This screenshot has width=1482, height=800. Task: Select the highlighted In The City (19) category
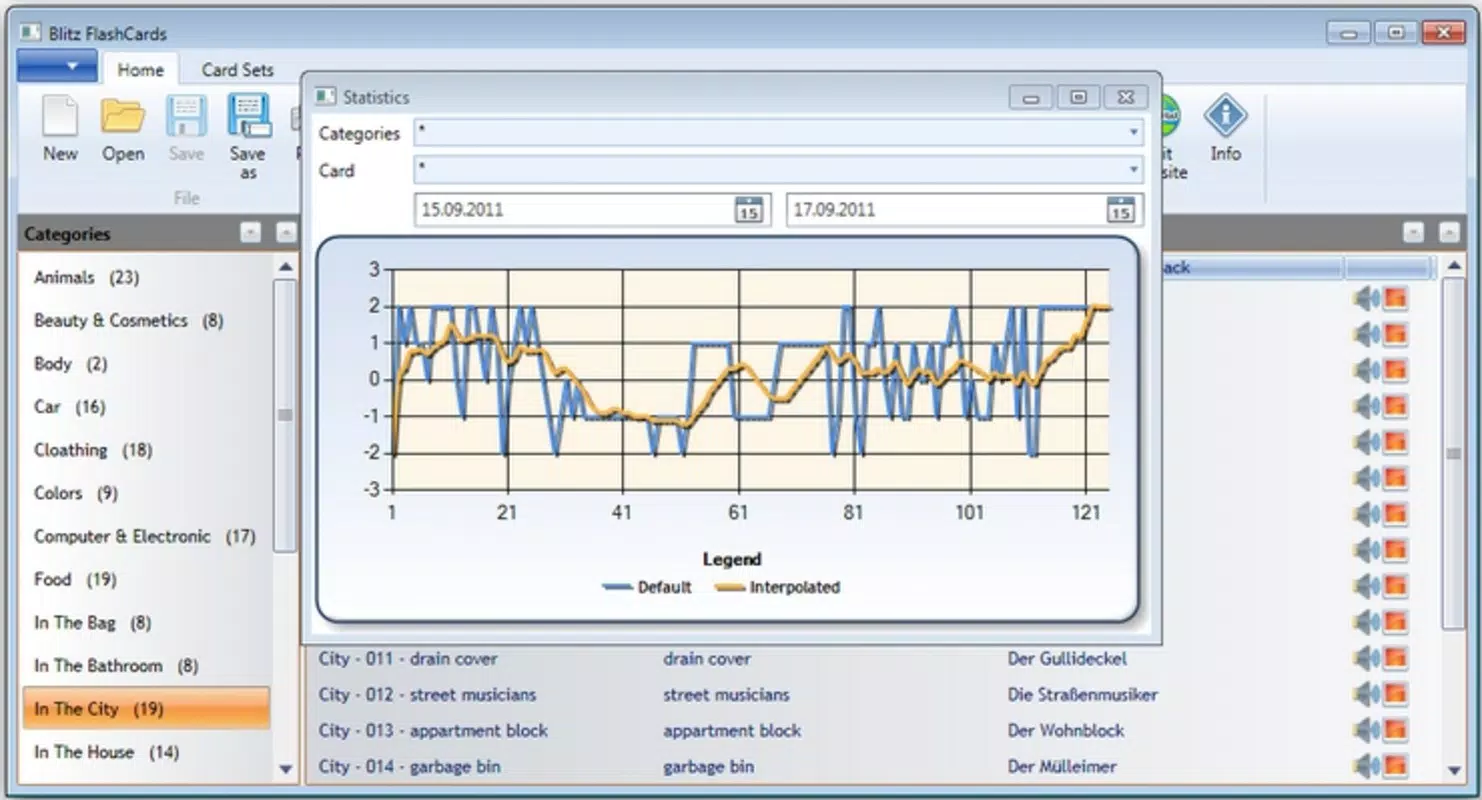coord(145,708)
